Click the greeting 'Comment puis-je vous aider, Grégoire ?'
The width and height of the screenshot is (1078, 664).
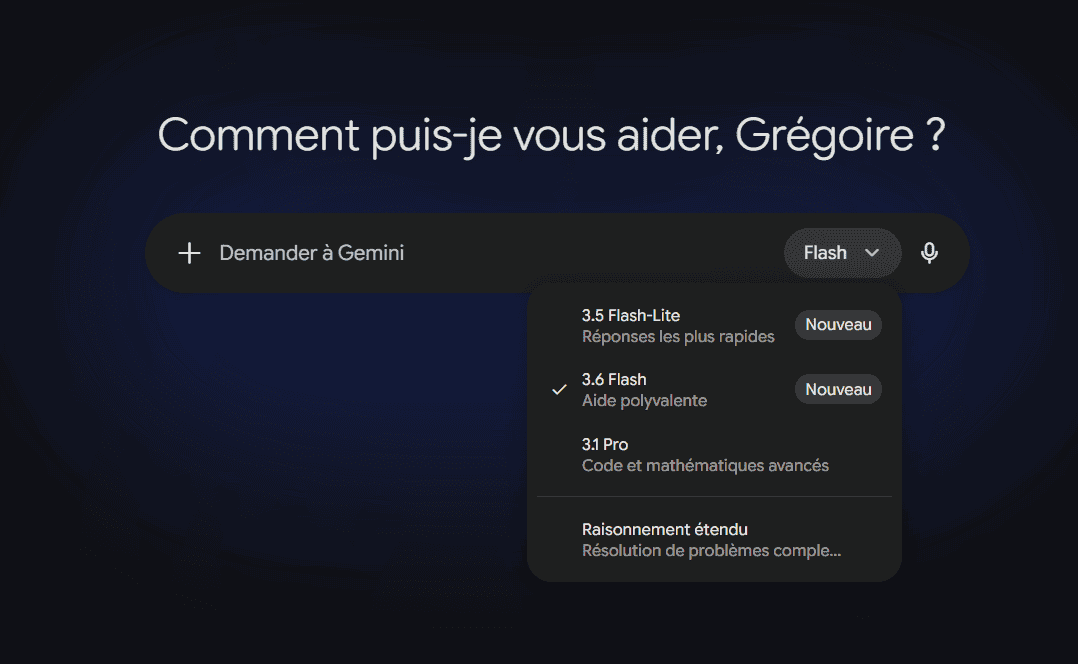551,135
